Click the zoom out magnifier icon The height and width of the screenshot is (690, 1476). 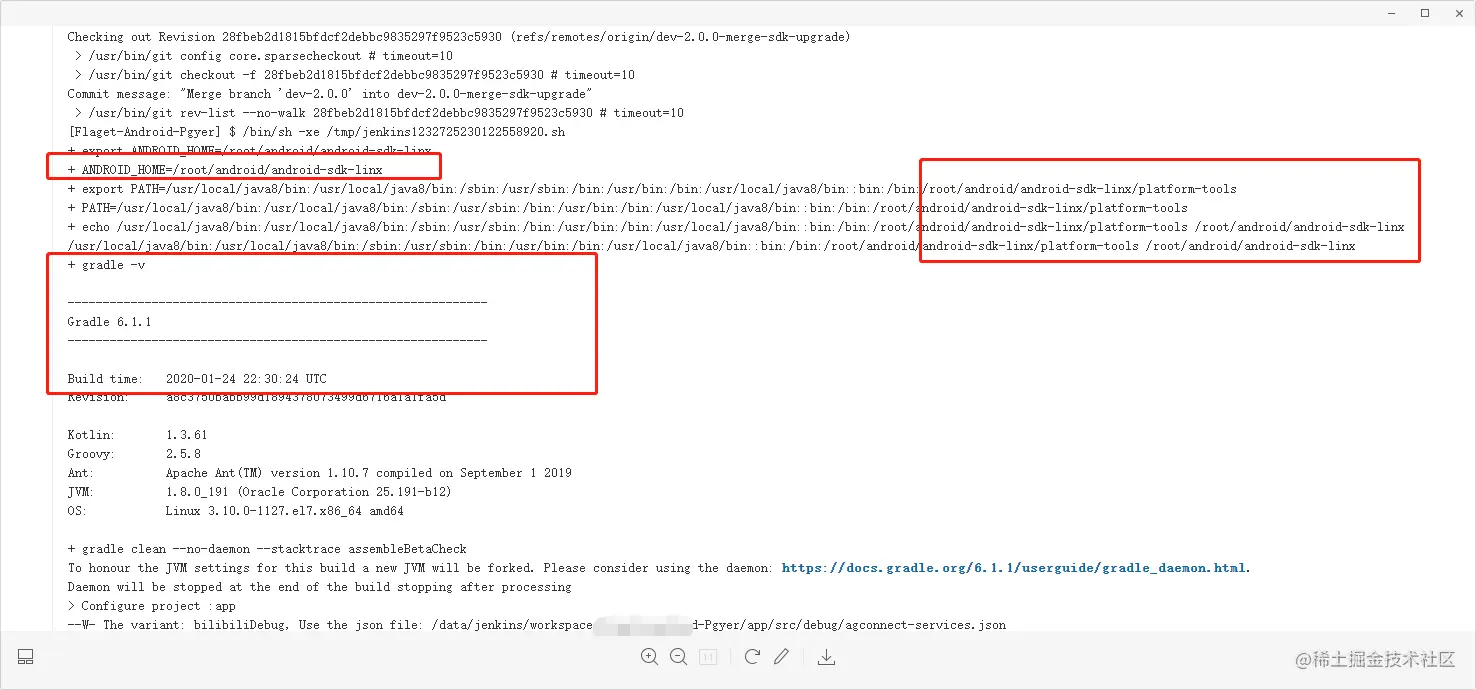click(x=678, y=657)
